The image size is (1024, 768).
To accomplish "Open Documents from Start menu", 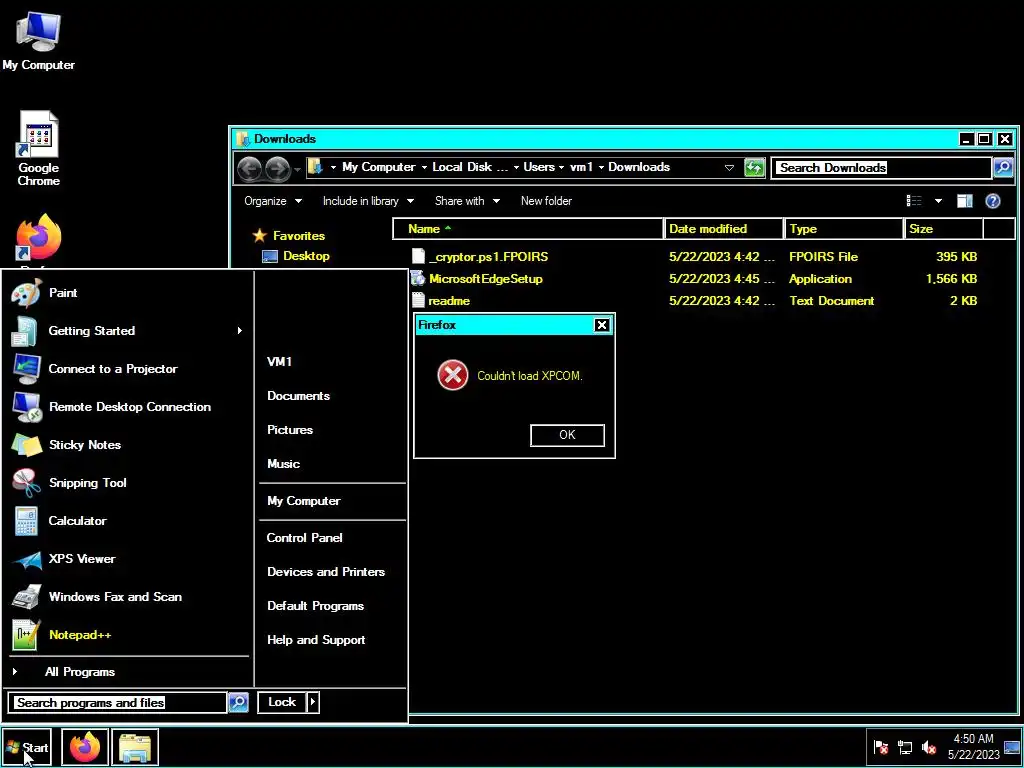I will pos(298,396).
